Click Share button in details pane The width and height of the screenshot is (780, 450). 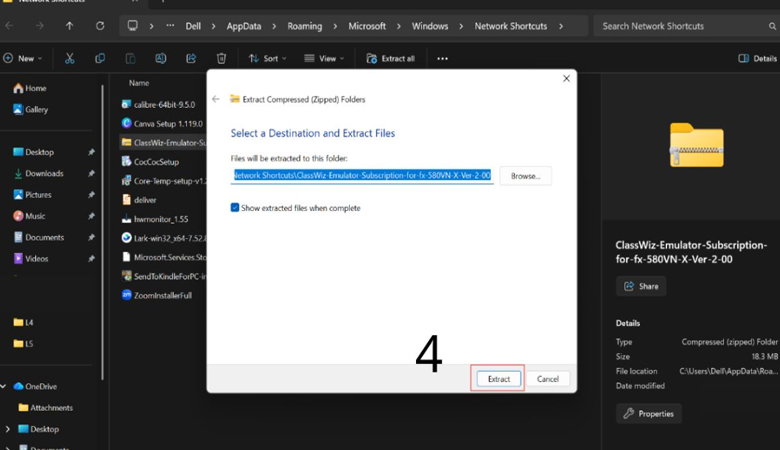tap(641, 286)
